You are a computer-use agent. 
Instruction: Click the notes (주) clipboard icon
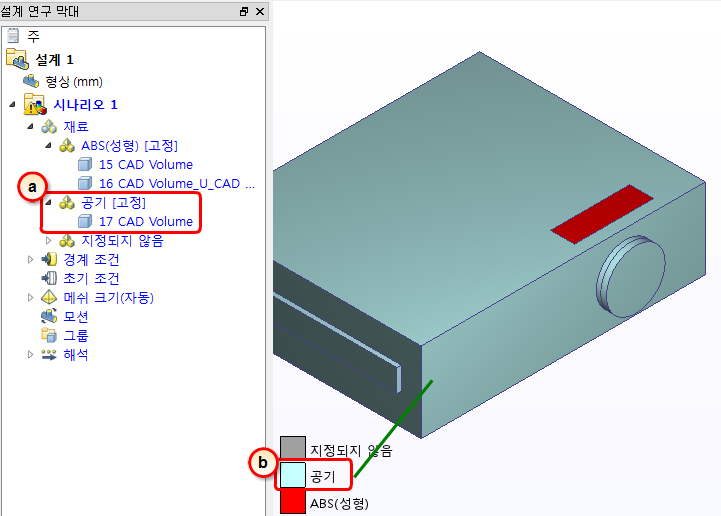click(x=13, y=36)
